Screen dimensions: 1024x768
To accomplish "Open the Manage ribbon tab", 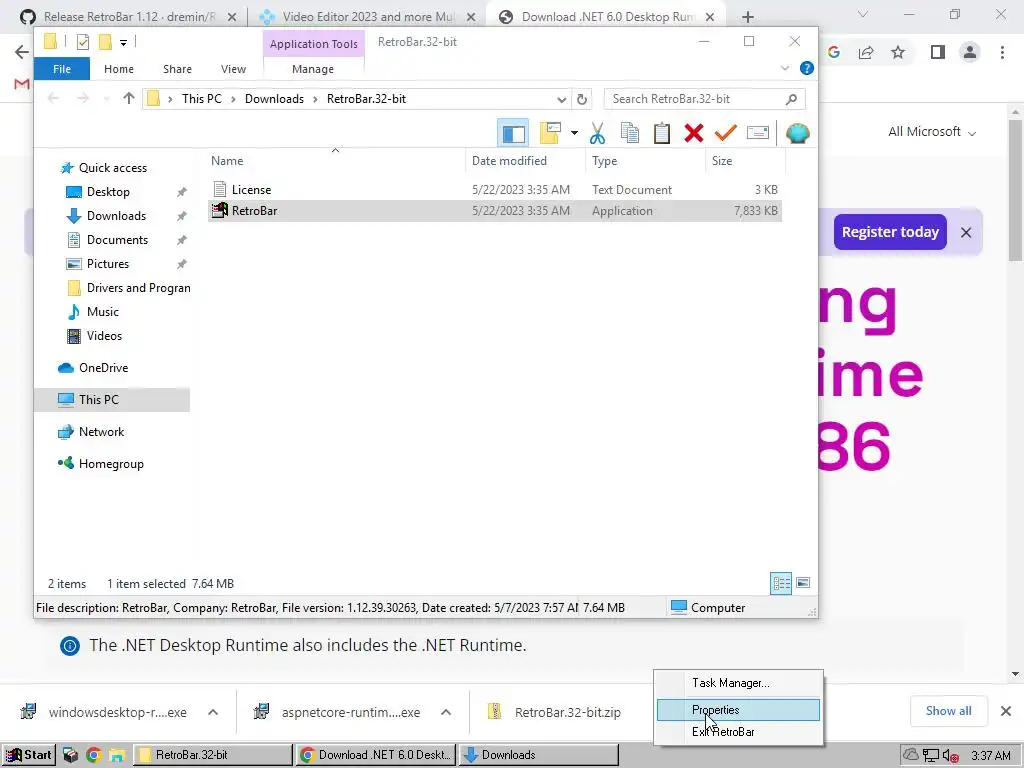I will pyautogui.click(x=313, y=69).
